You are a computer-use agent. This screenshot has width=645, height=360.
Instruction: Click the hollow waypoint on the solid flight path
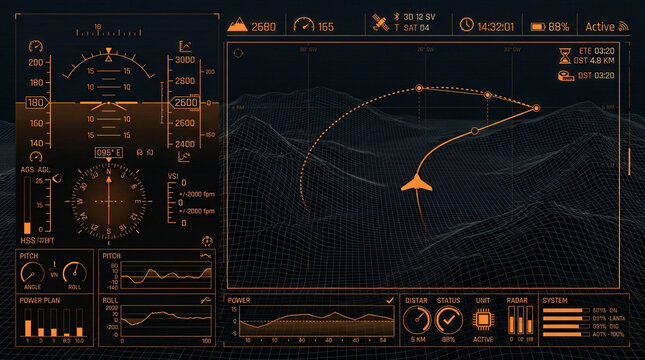475,131
